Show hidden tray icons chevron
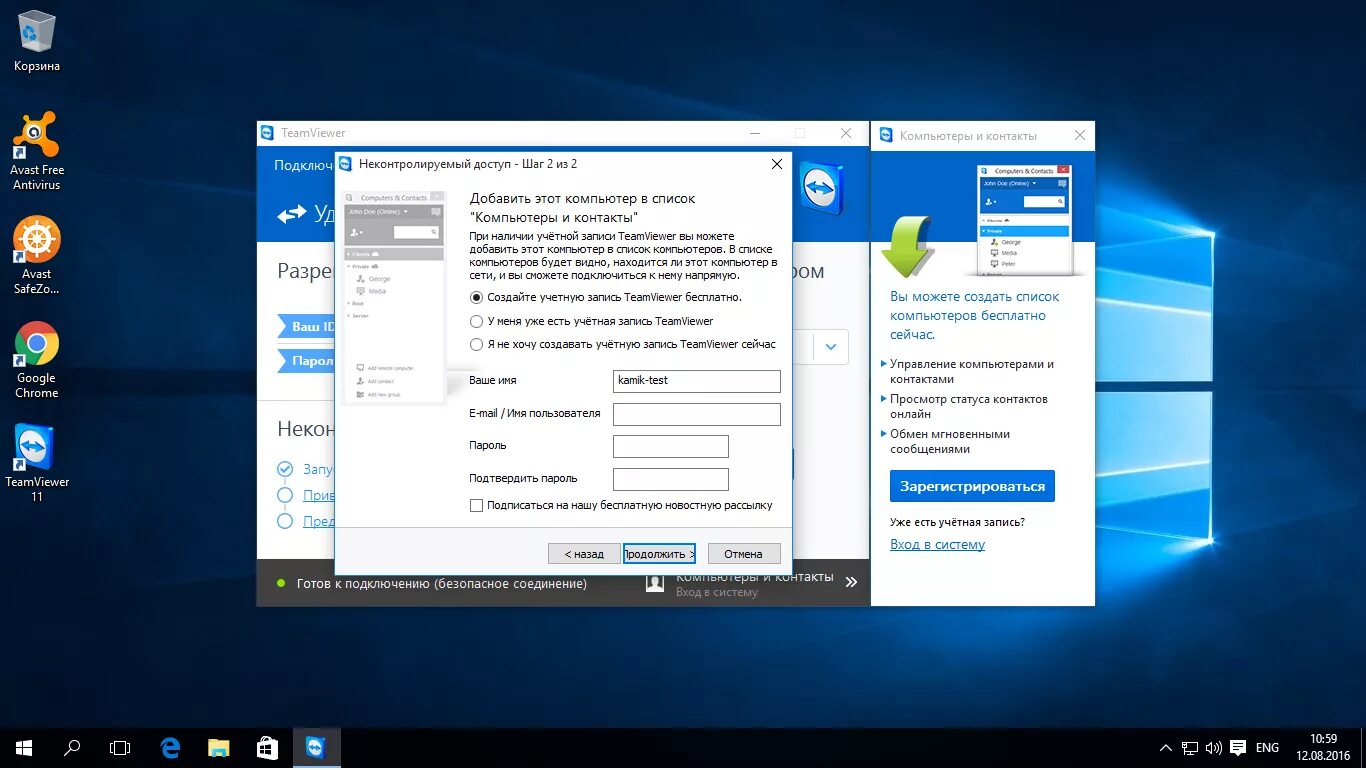Screen dimensions: 1366x770 [1166, 748]
